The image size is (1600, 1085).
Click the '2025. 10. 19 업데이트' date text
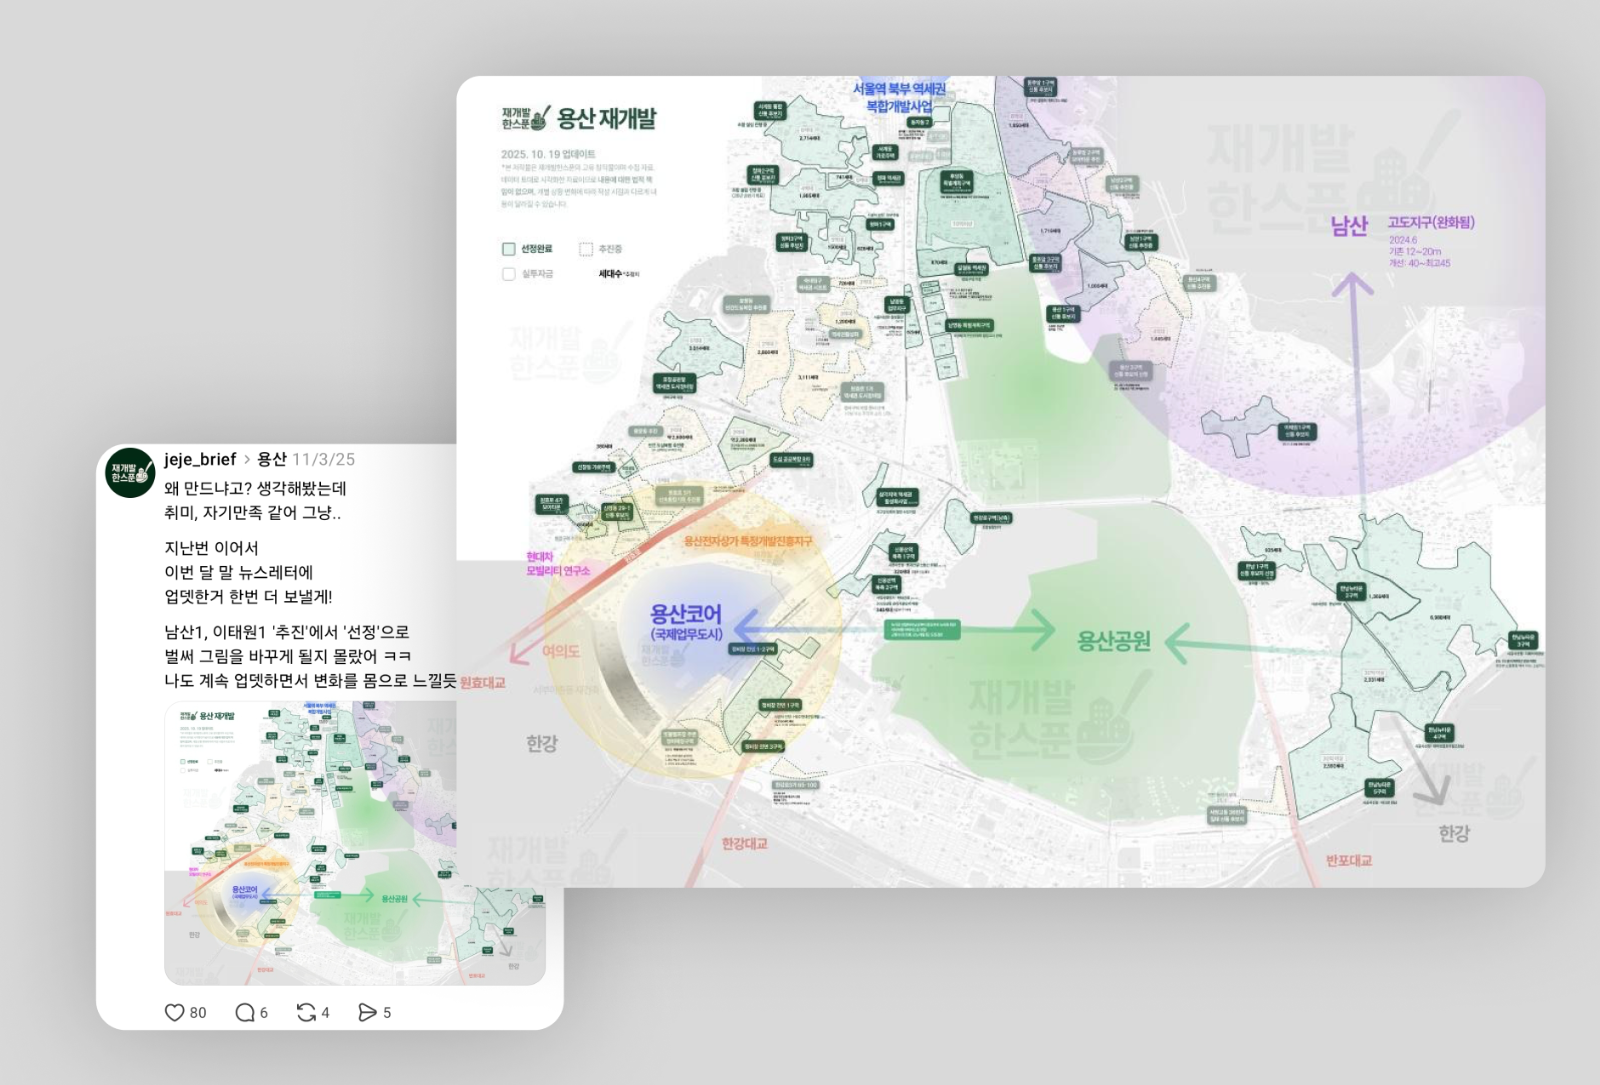click(x=548, y=154)
